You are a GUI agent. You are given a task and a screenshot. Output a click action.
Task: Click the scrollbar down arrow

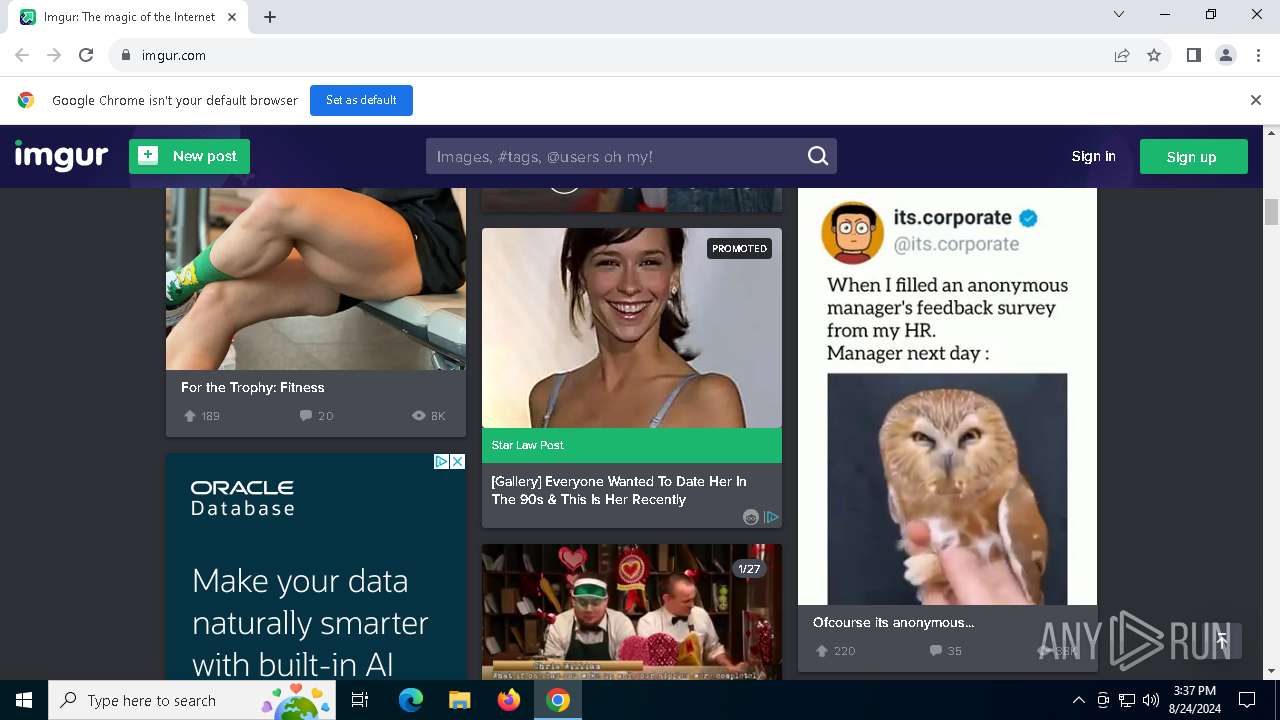click(1272, 671)
